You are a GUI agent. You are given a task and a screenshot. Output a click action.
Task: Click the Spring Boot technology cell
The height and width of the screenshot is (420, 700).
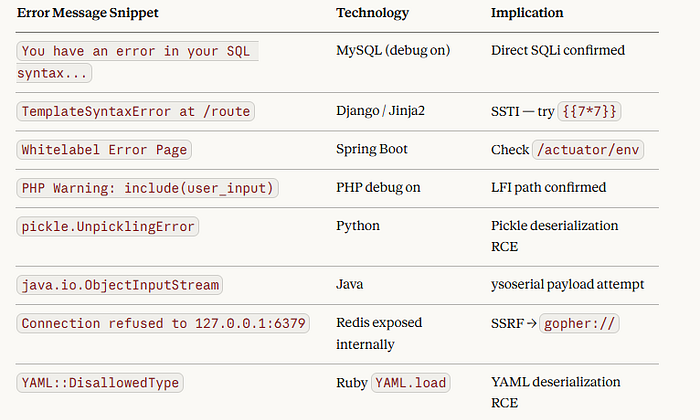click(x=372, y=149)
